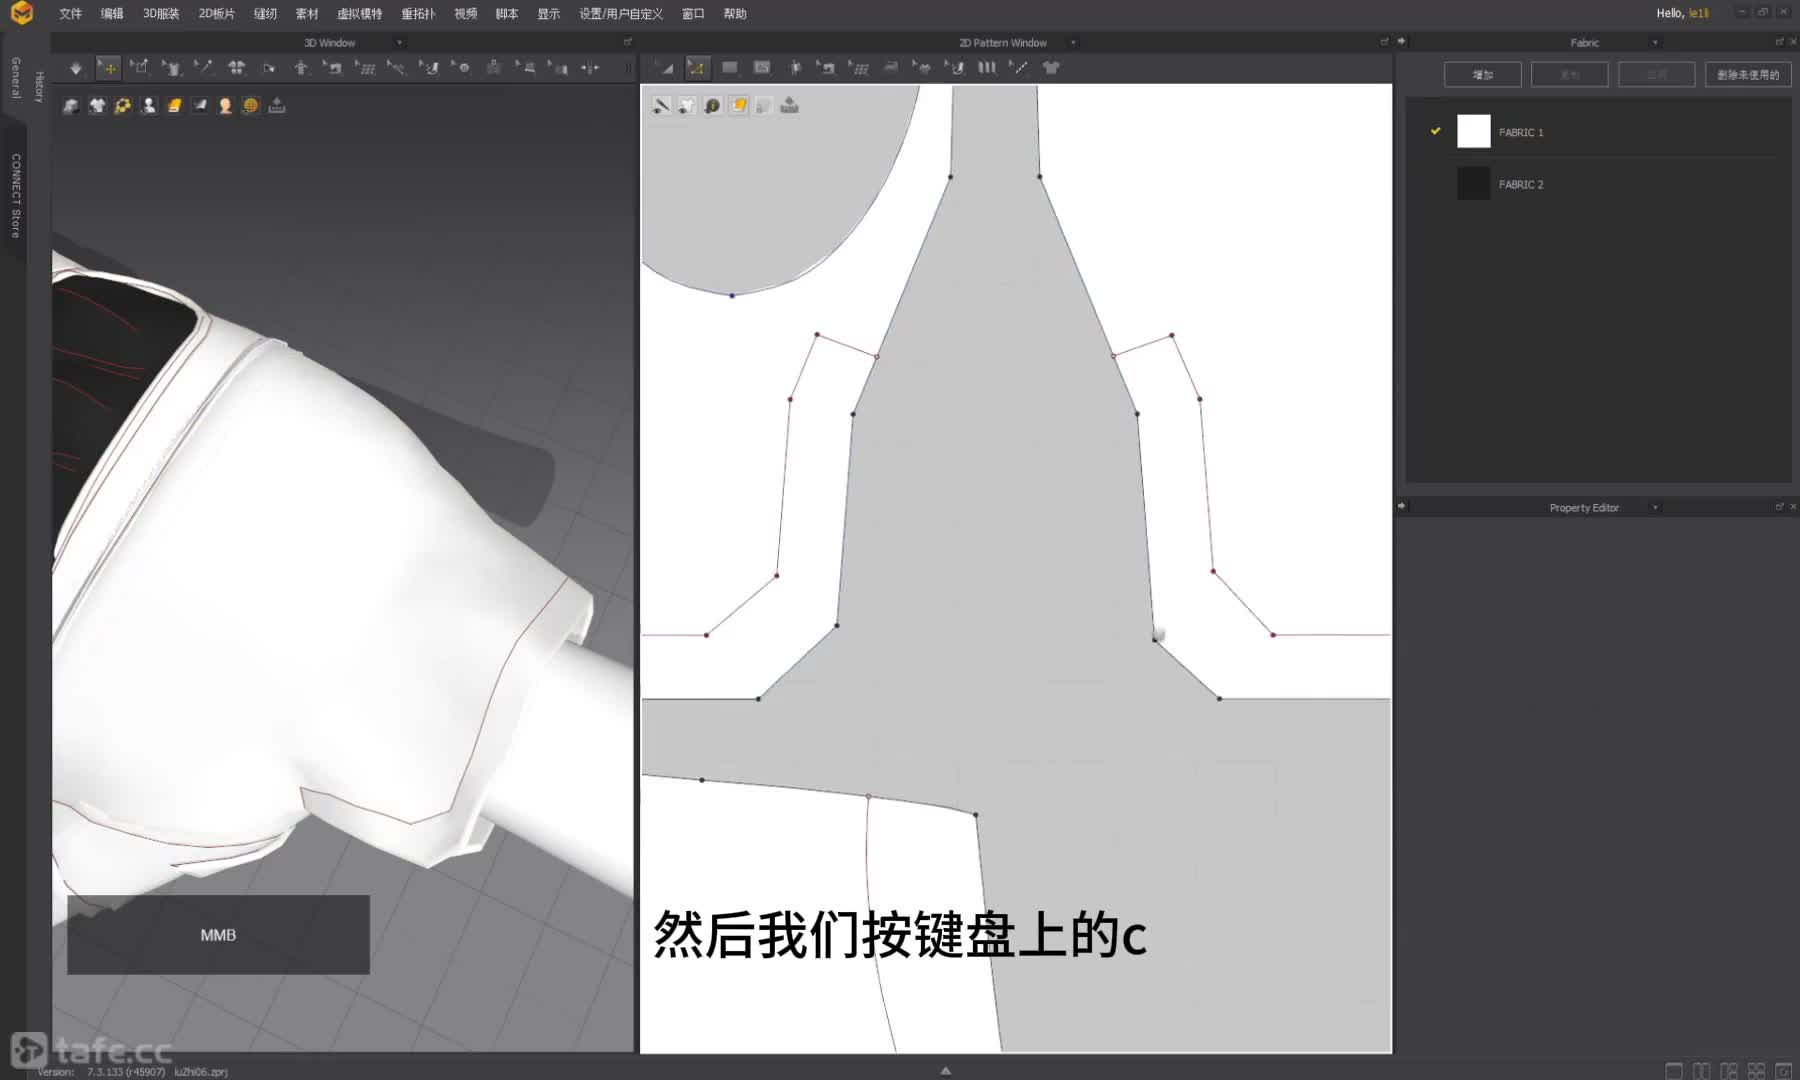This screenshot has height=1080, width=1800.
Task: Open the 虚拟模特 menu
Action: (360, 14)
